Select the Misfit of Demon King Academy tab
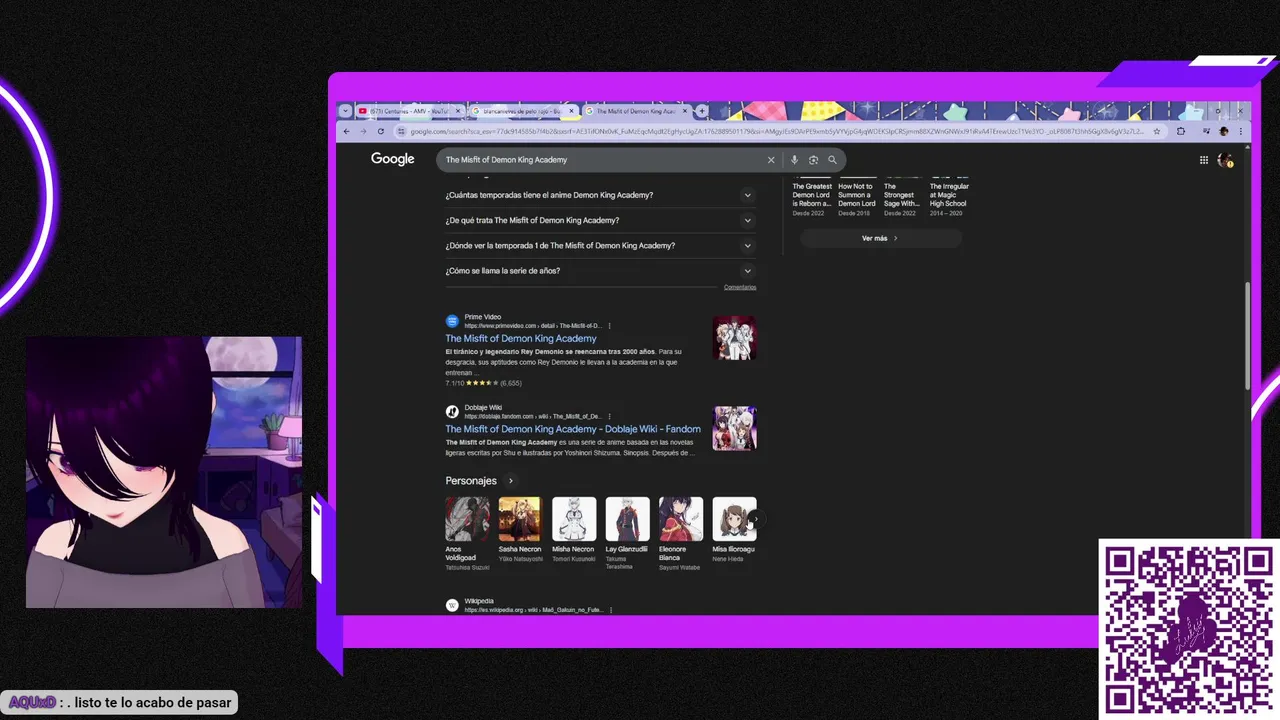Screen dimensions: 1280x720 tap(640, 111)
